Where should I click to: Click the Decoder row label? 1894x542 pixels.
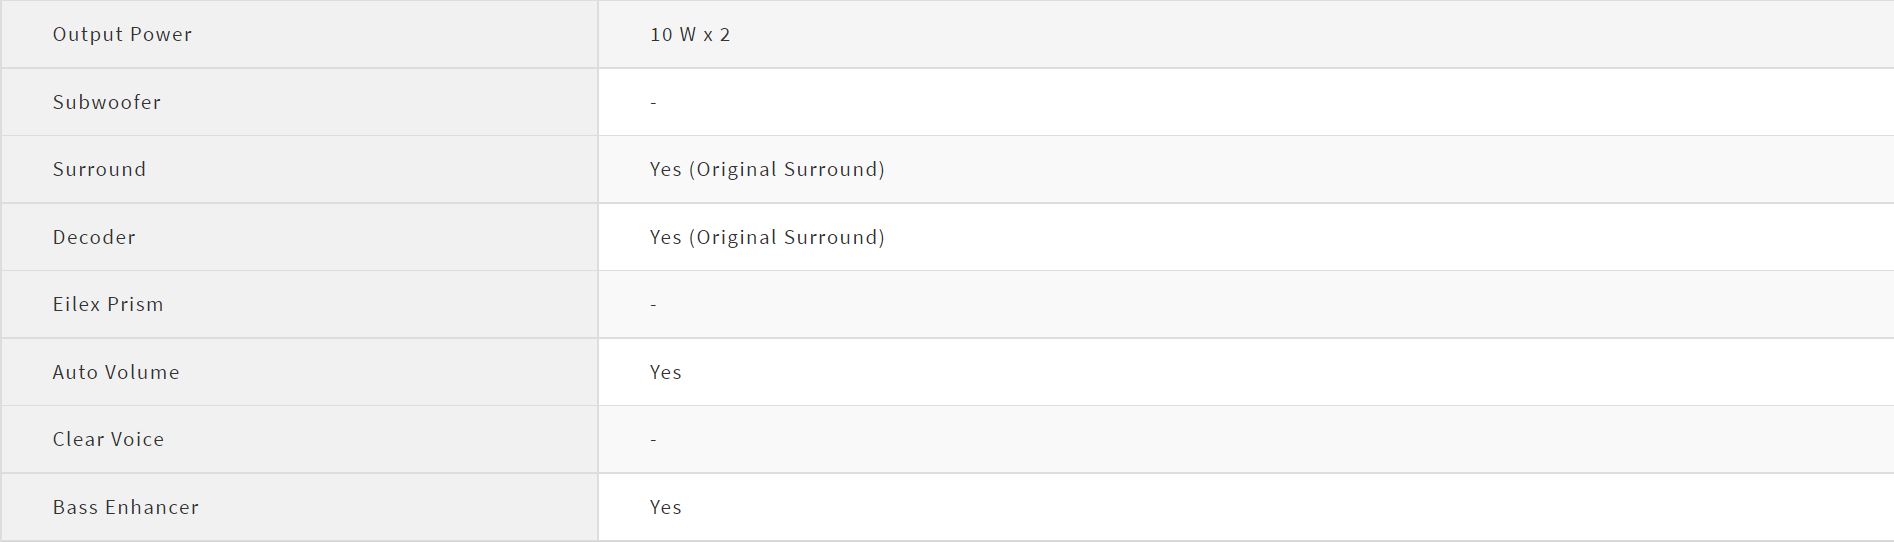point(94,237)
